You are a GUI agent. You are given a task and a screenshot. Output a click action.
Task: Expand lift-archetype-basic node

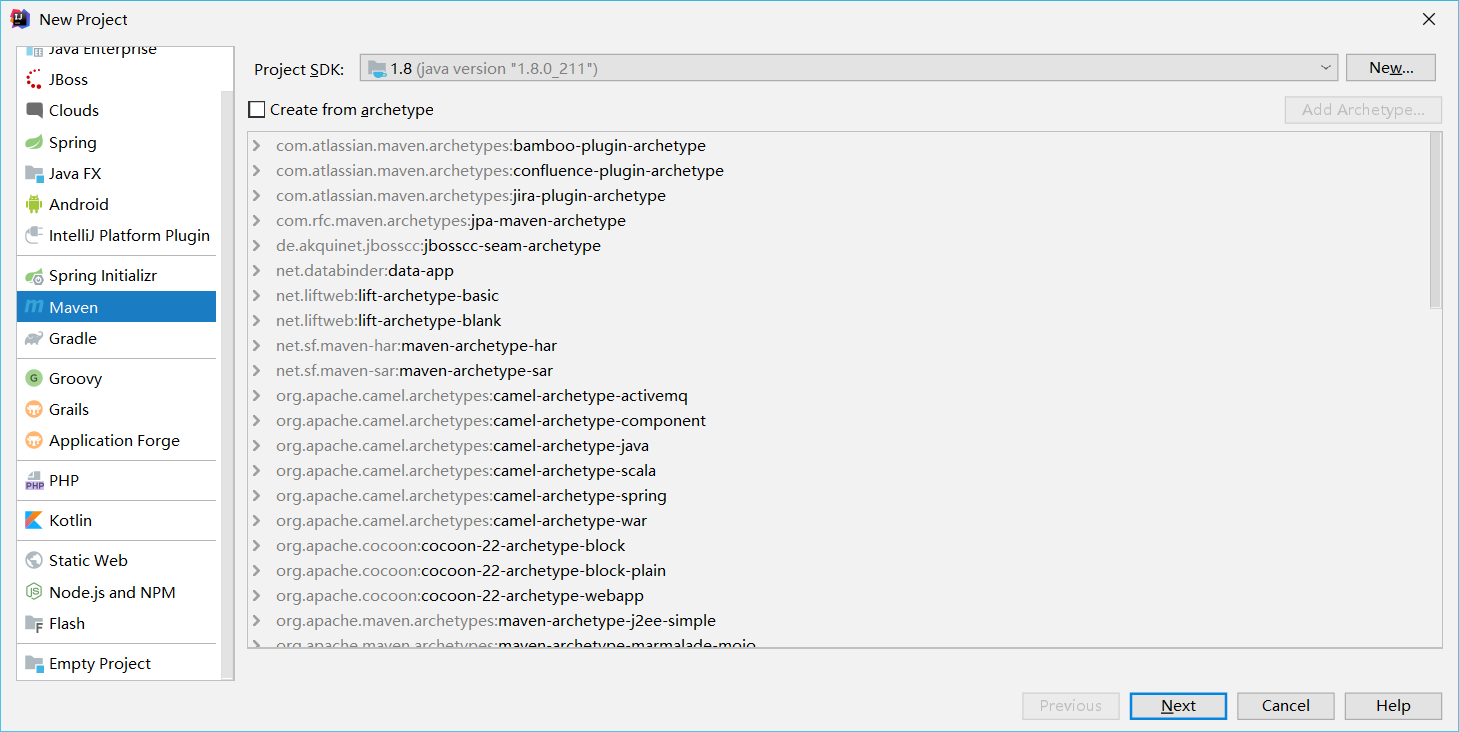257,296
